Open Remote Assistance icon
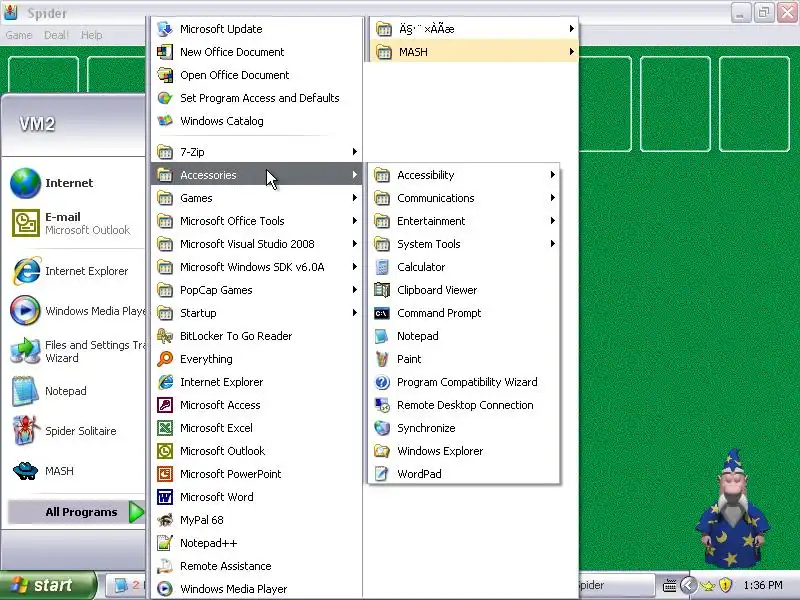800x600 pixels. tap(165, 566)
